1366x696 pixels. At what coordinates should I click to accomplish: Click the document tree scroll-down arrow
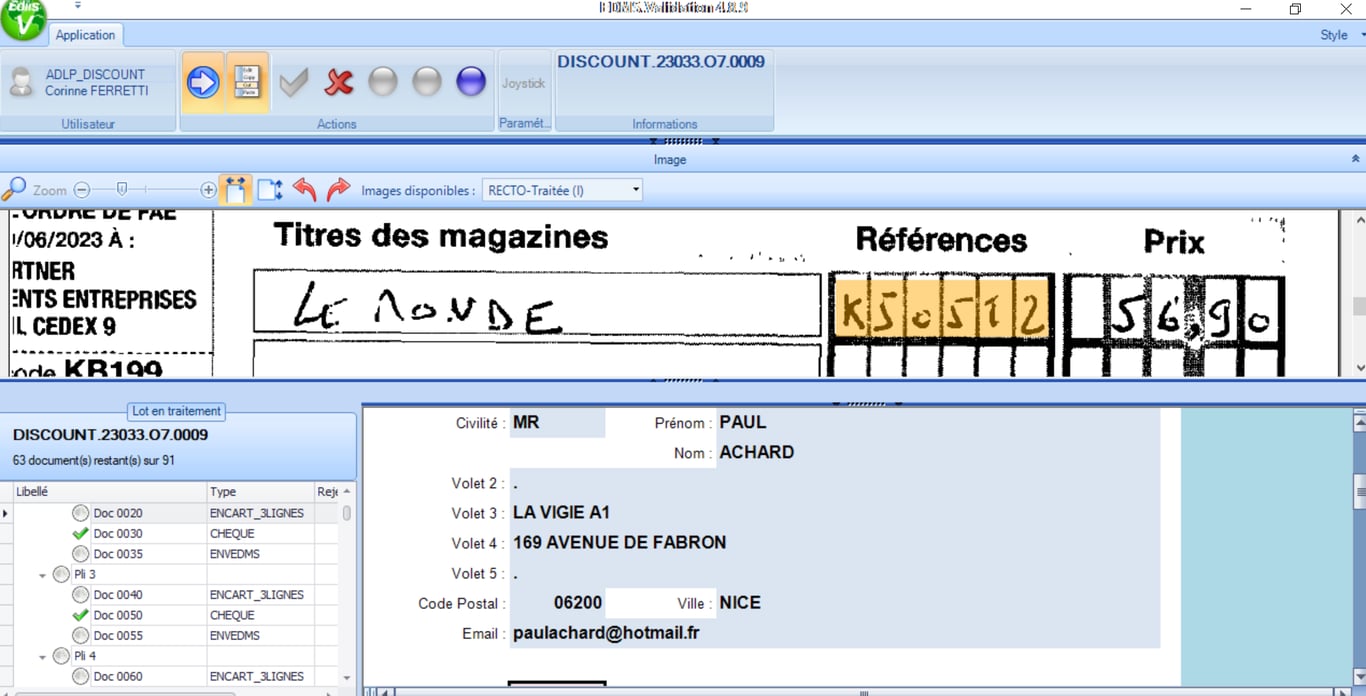click(x=346, y=678)
